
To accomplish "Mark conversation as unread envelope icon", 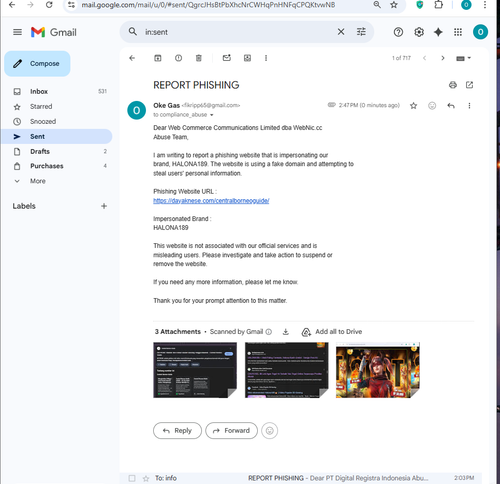I will point(227,58).
